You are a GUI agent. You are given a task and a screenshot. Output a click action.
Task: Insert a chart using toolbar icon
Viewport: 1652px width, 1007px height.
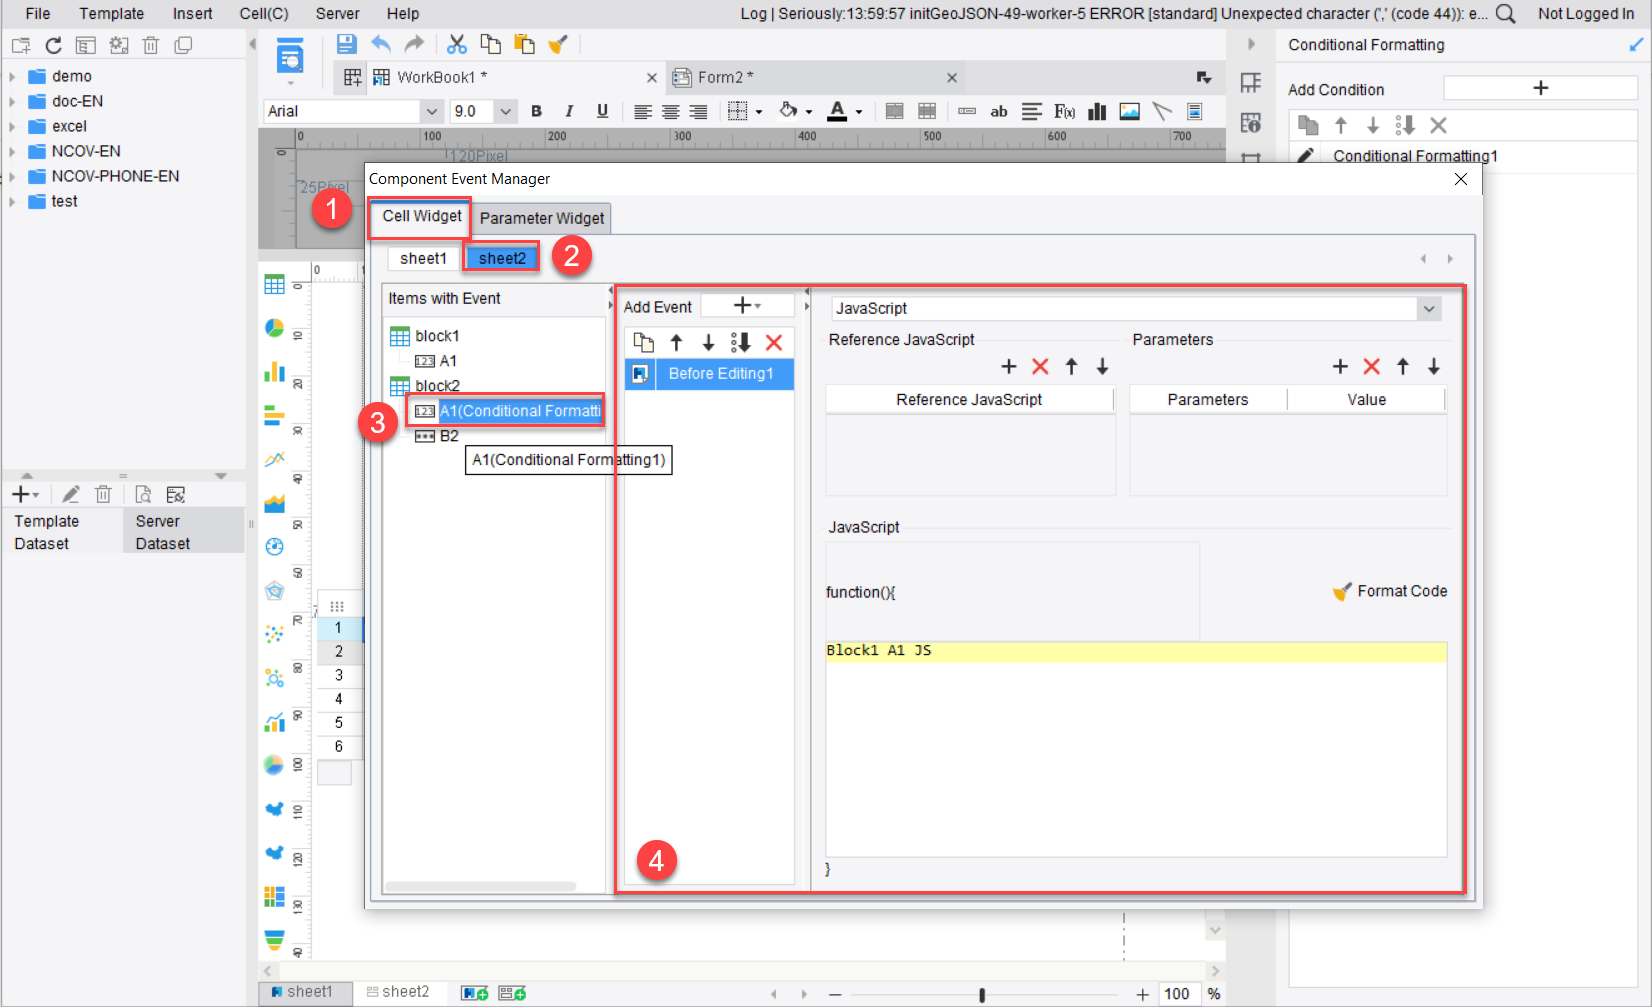[x=1097, y=111]
